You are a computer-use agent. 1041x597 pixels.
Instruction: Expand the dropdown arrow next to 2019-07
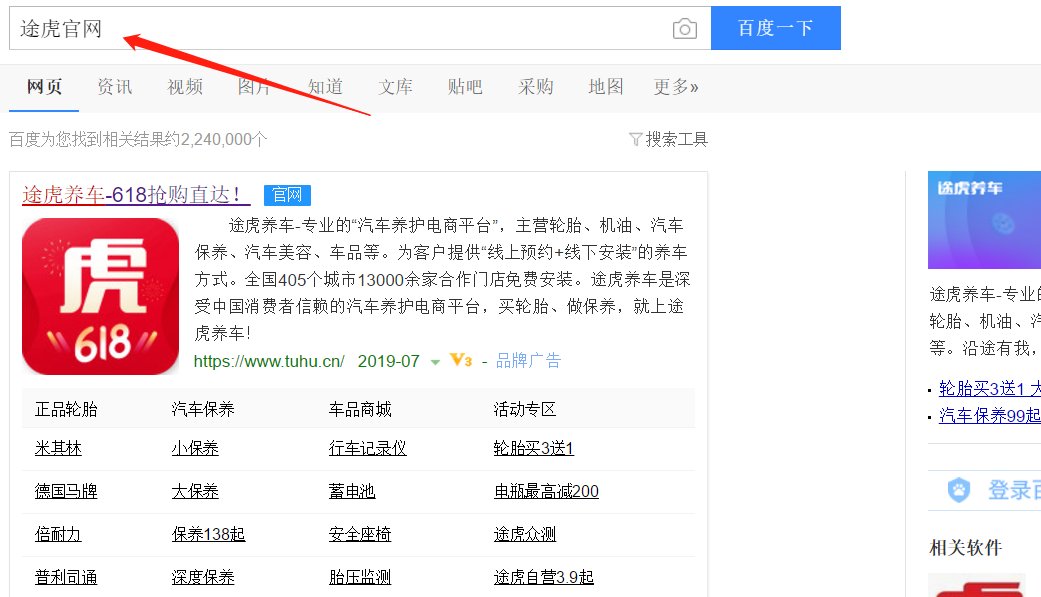coord(435,362)
